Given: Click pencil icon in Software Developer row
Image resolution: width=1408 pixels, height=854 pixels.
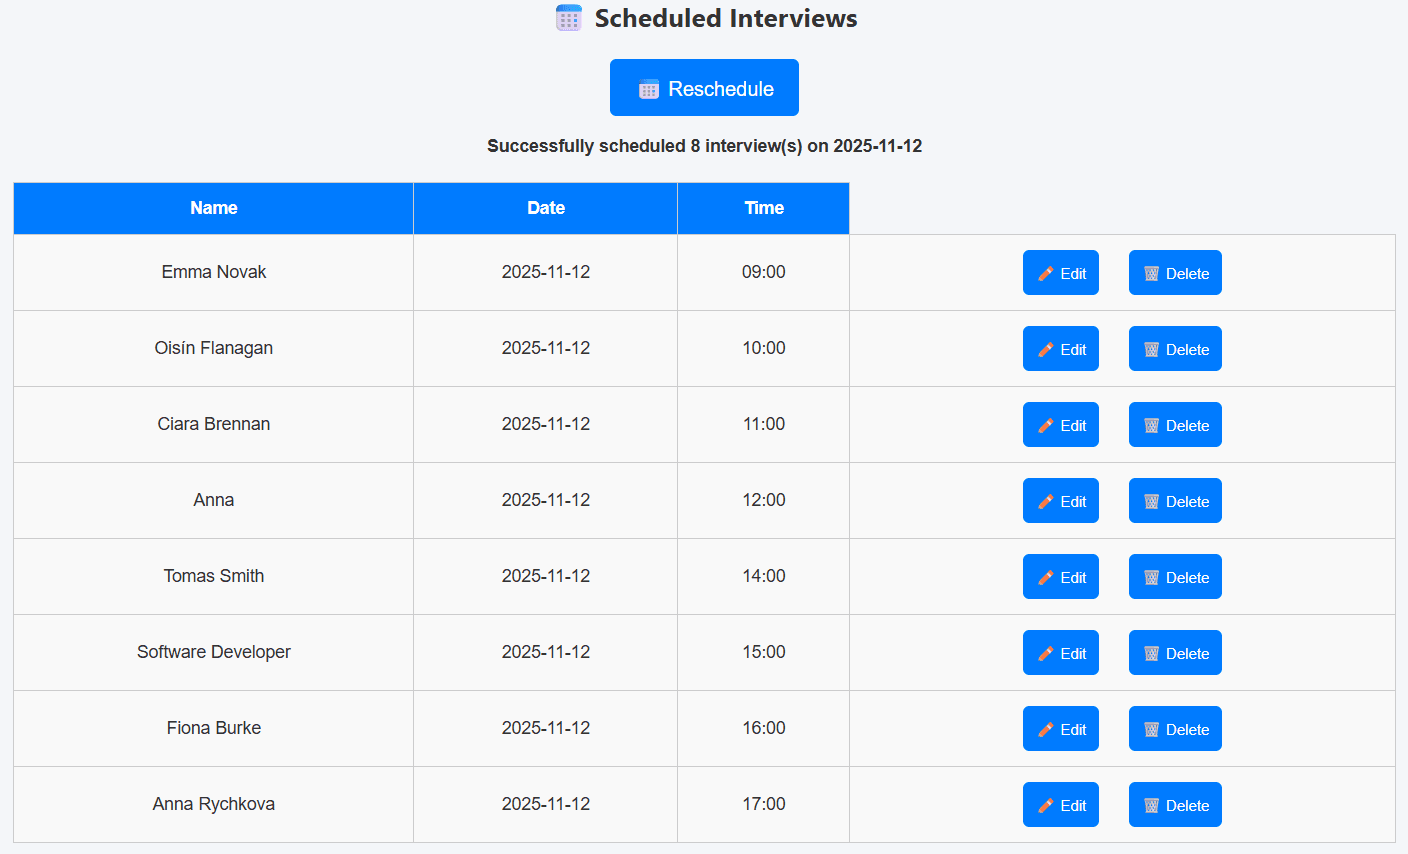Looking at the screenshot, I should tap(1046, 653).
